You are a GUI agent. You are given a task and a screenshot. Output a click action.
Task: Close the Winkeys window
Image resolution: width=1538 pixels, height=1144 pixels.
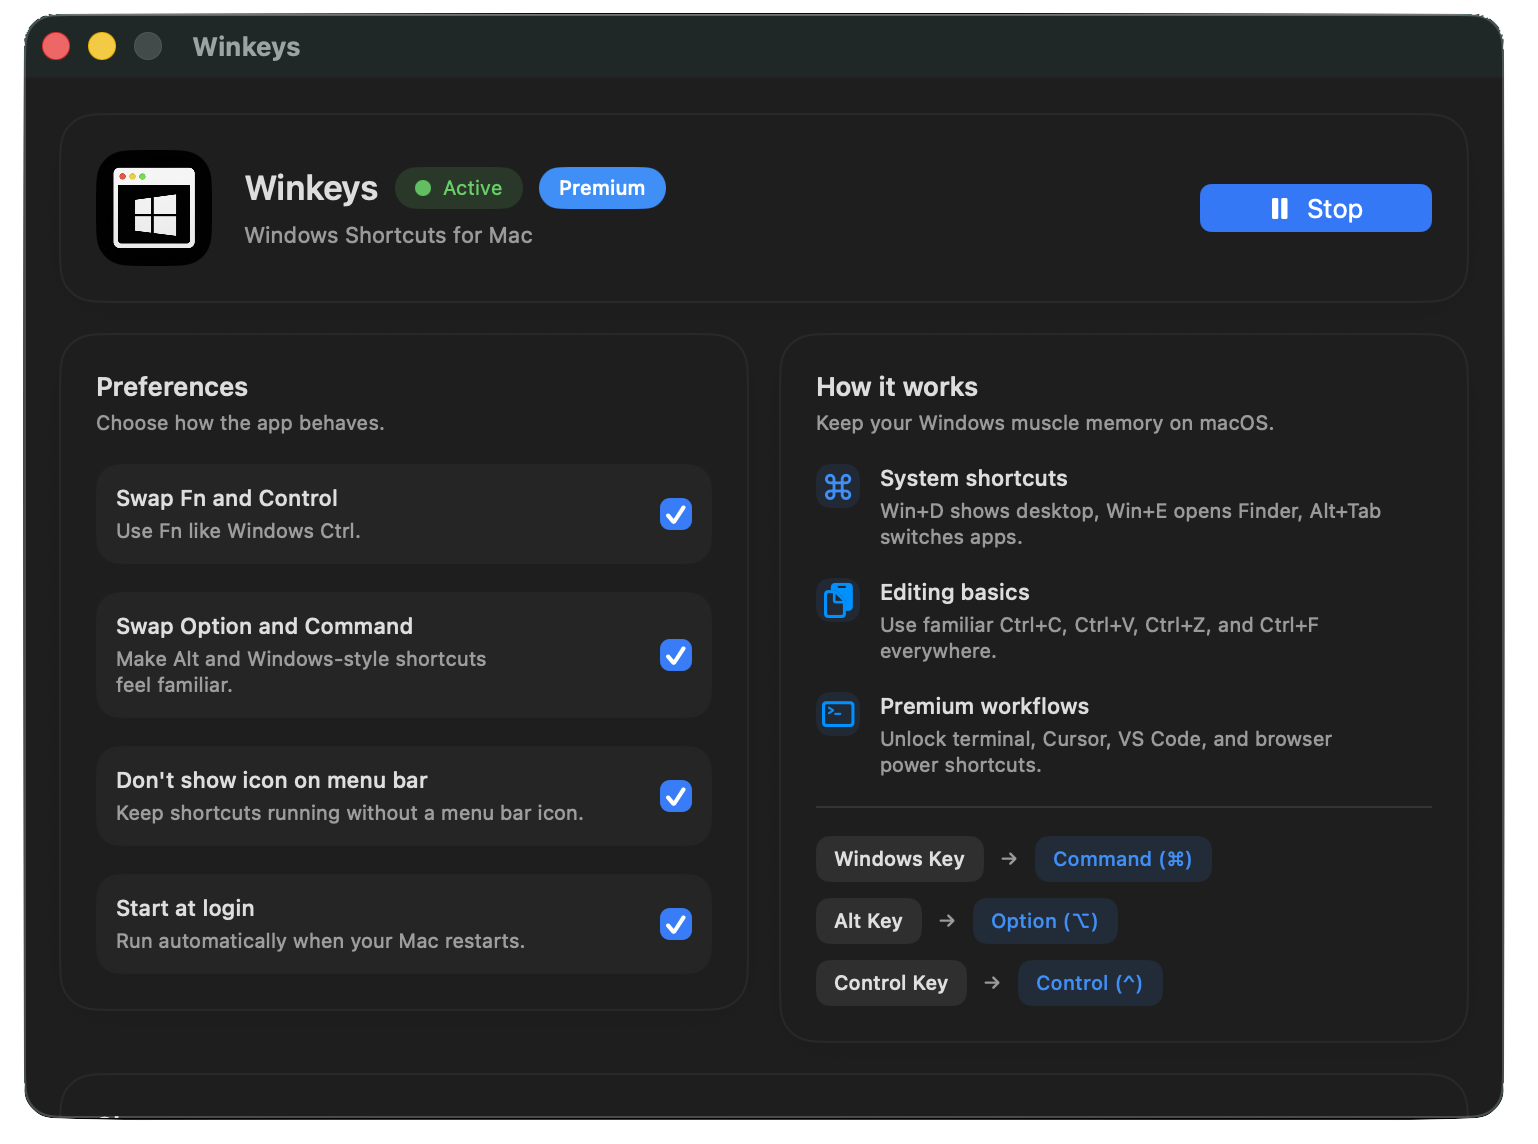pyautogui.click(x=56, y=46)
